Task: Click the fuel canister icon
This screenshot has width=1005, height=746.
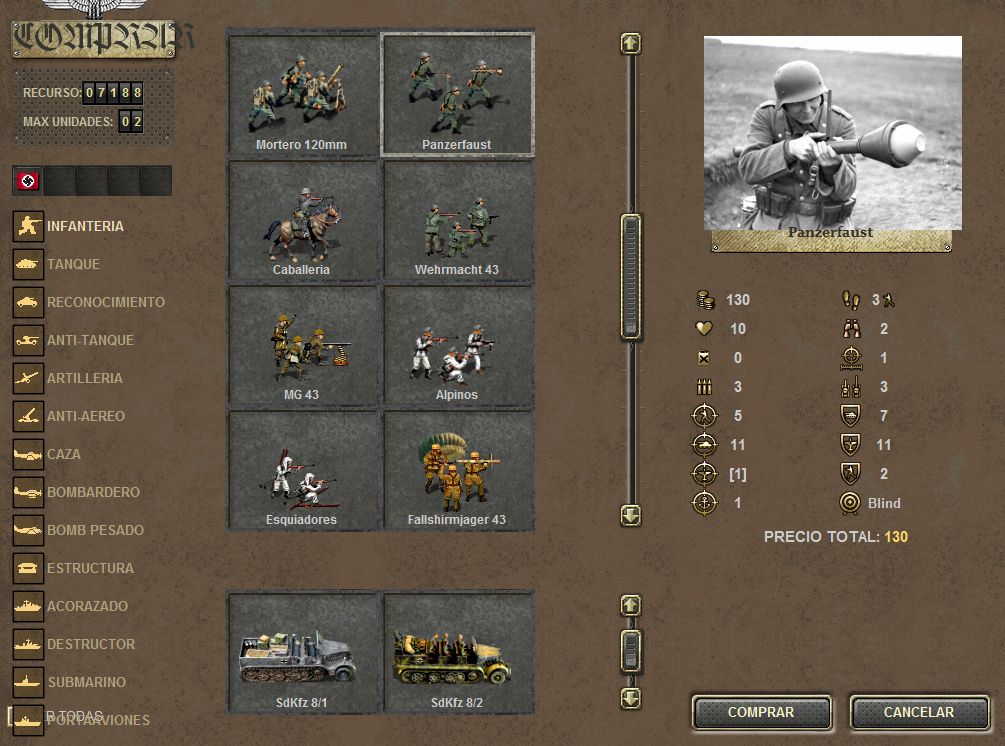Action: point(704,358)
